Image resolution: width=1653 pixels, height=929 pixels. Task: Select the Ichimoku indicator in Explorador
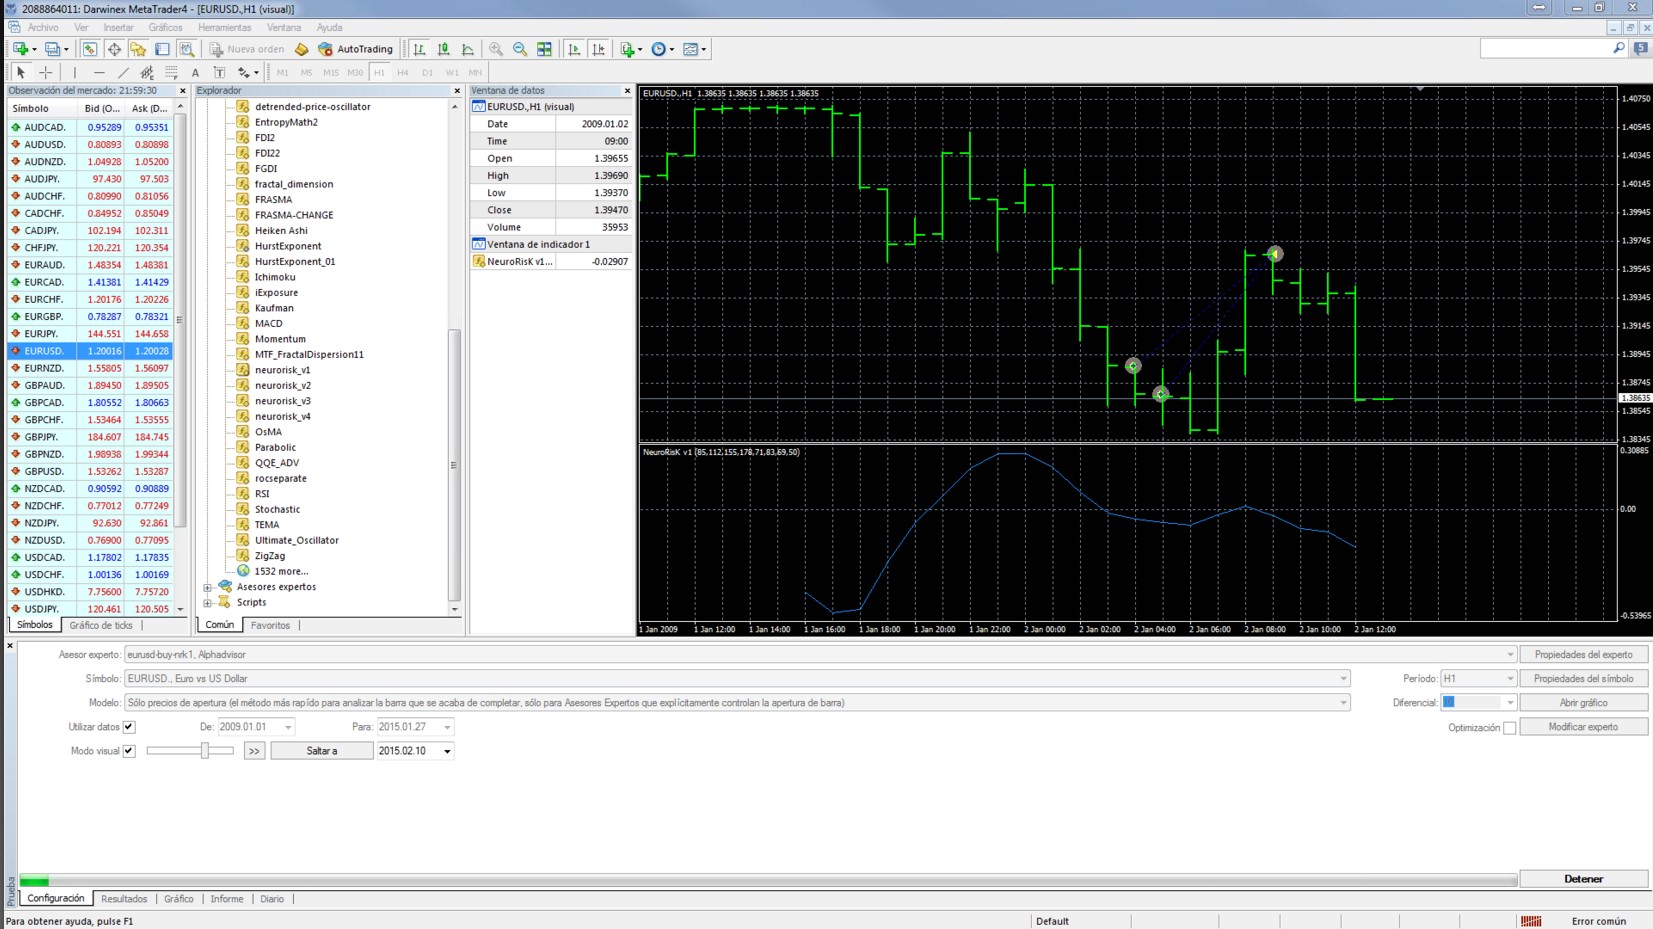tap(275, 277)
